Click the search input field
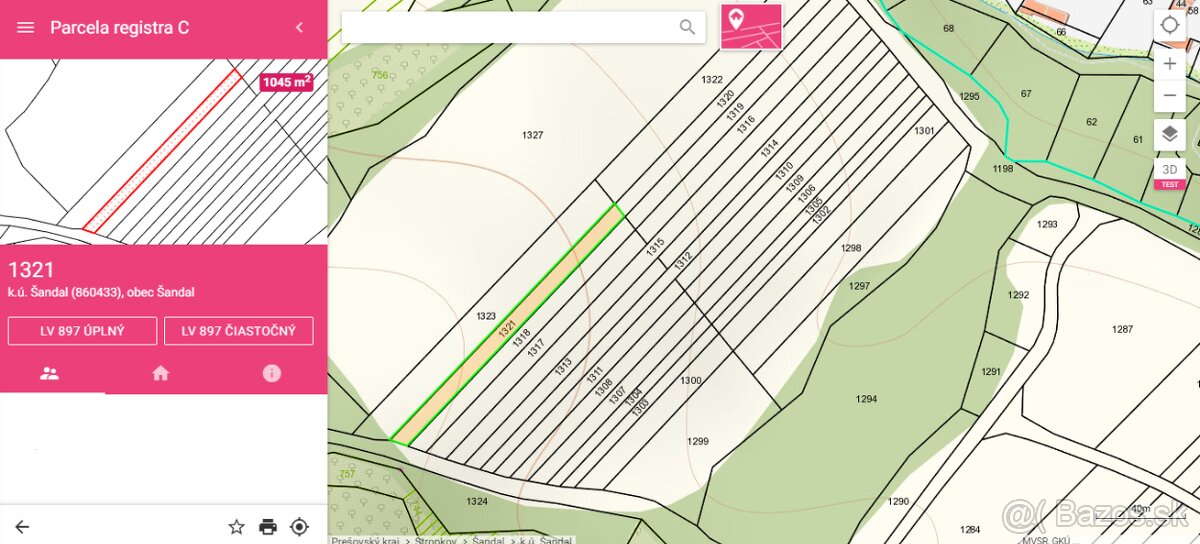The width and height of the screenshot is (1200, 544). click(x=510, y=27)
